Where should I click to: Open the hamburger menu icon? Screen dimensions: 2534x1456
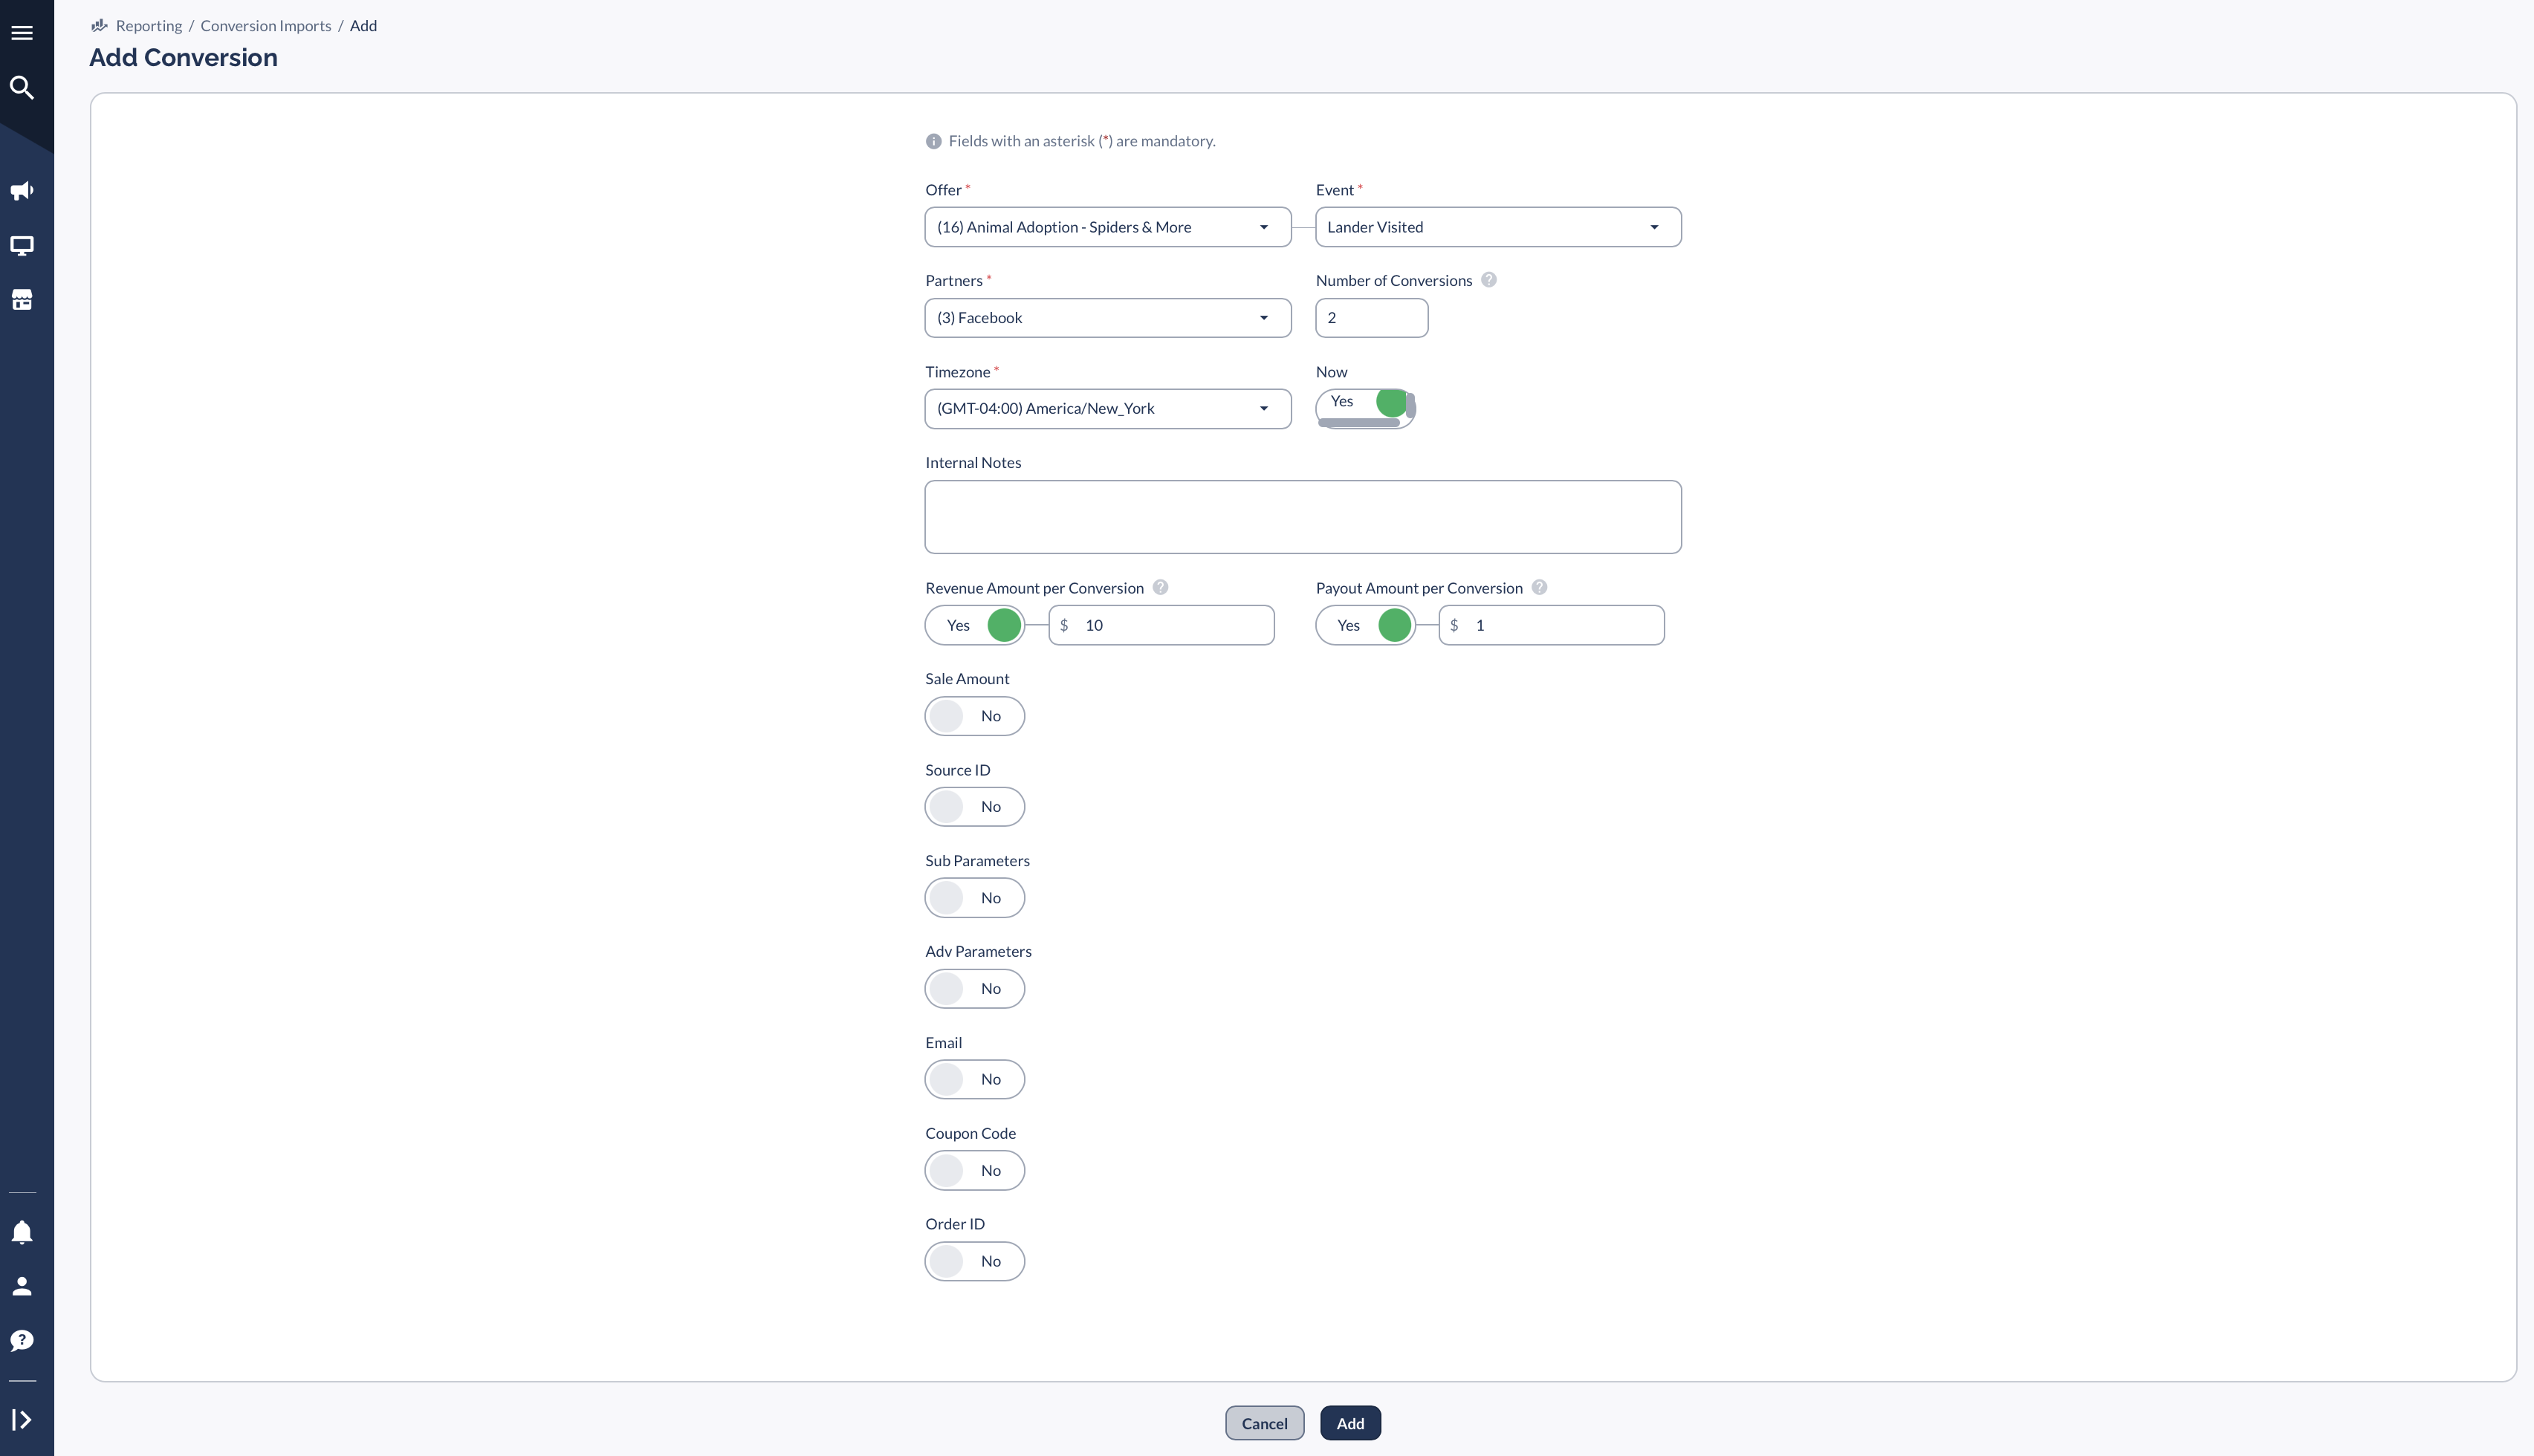pyautogui.click(x=22, y=33)
